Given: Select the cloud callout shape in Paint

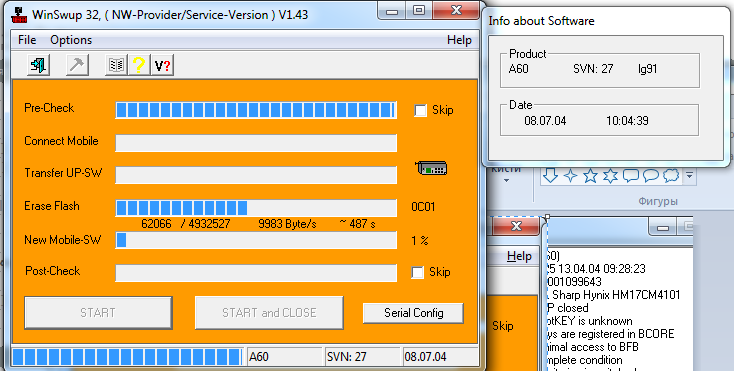Looking at the screenshot, I should pyautogui.click(x=671, y=175).
